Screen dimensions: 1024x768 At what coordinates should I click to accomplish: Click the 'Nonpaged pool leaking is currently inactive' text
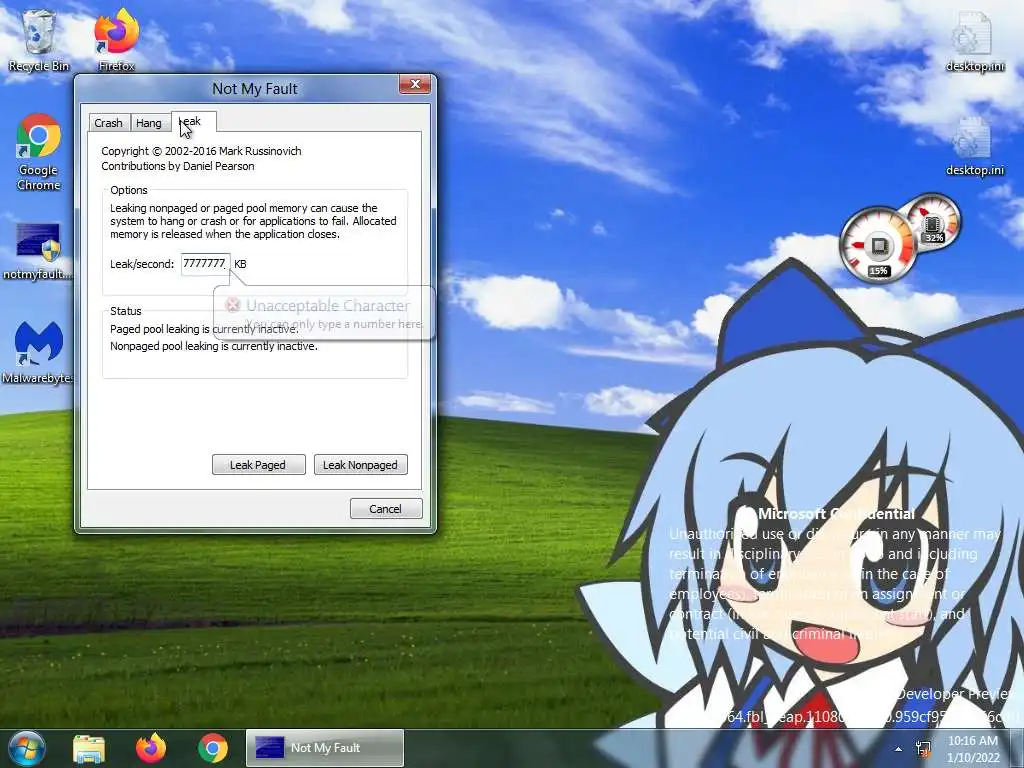click(x=214, y=346)
